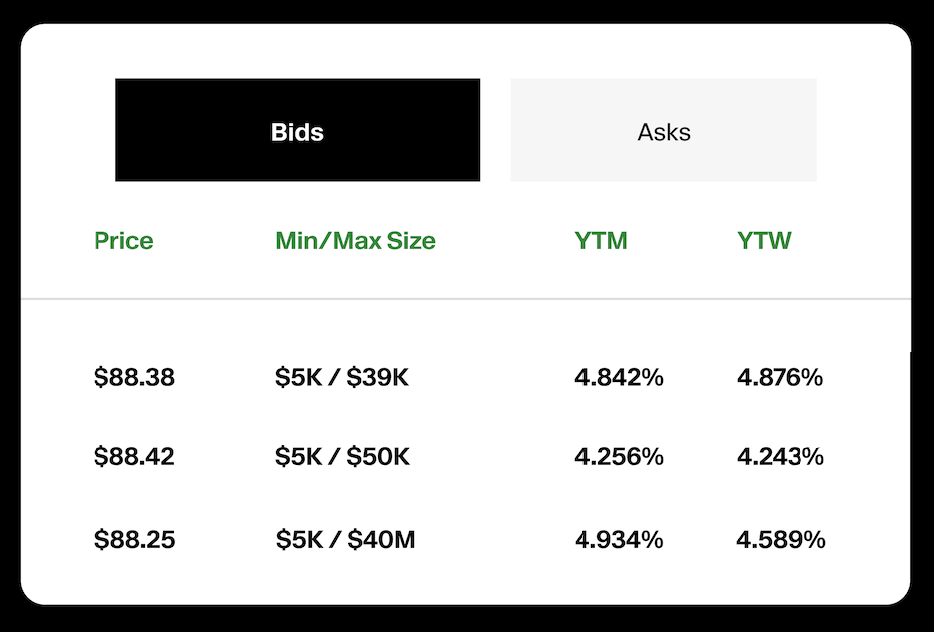The width and height of the screenshot is (934, 632).
Task: Click the 4.589% YTW value
Action: 780,540
